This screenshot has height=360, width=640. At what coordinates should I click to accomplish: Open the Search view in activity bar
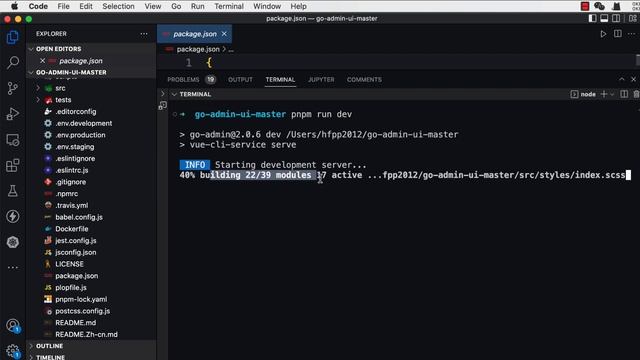coord(13,62)
